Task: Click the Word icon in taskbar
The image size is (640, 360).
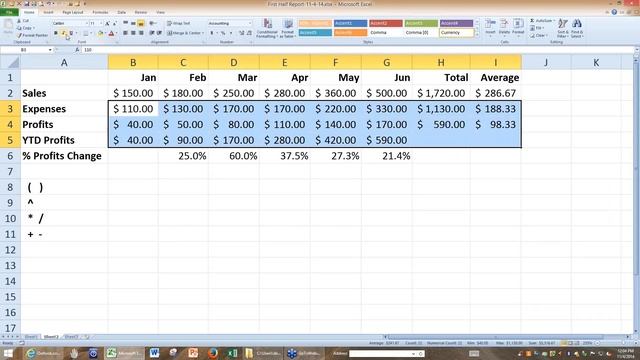Action: 154,353
